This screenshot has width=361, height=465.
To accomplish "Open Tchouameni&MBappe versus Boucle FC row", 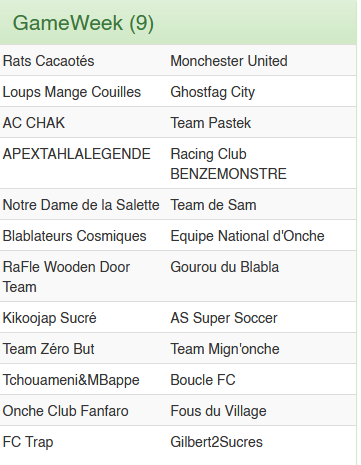I will 178,379.
